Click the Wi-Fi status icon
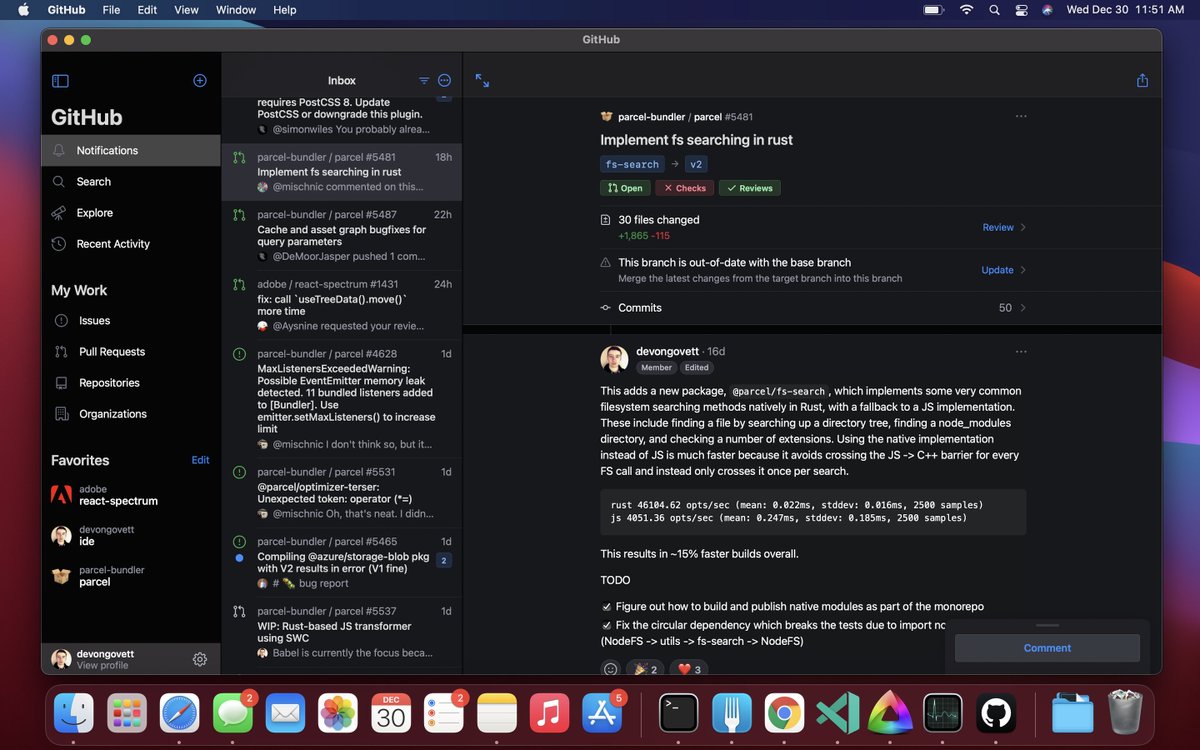This screenshot has width=1200, height=750. click(966, 10)
